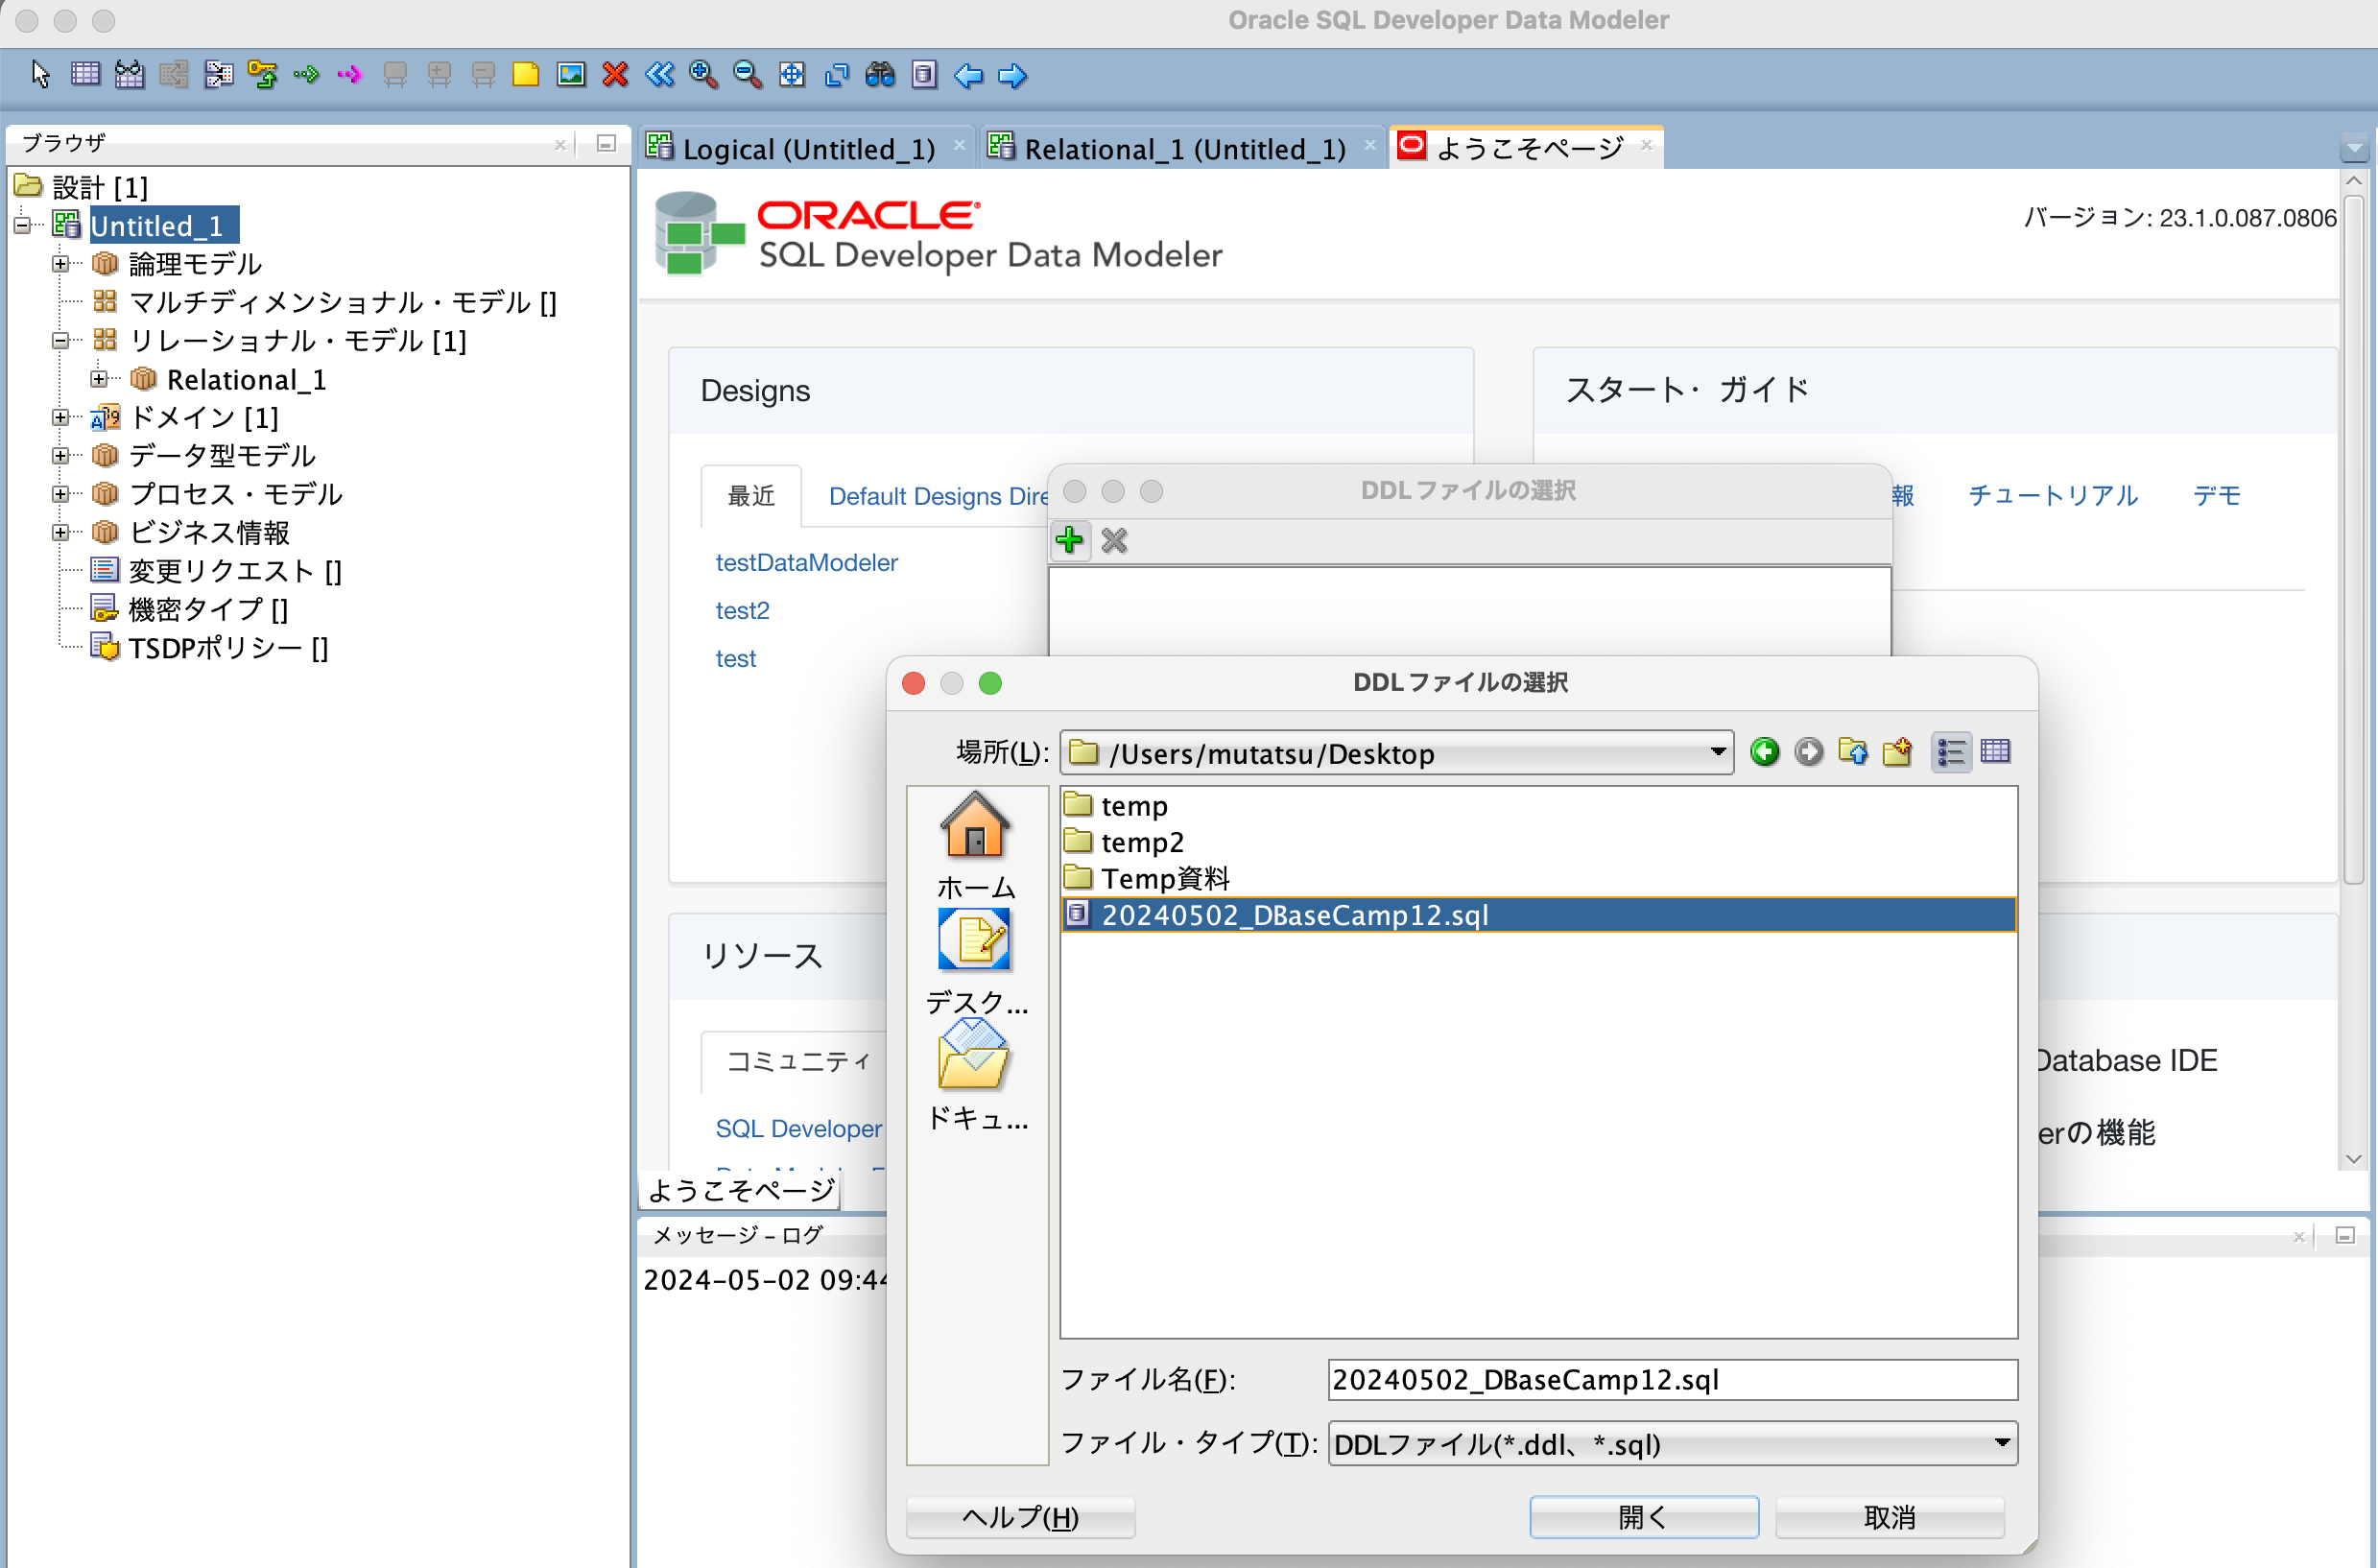Click the red X delete icon in the toolbar
This screenshot has height=1568, width=2378.
click(614, 75)
